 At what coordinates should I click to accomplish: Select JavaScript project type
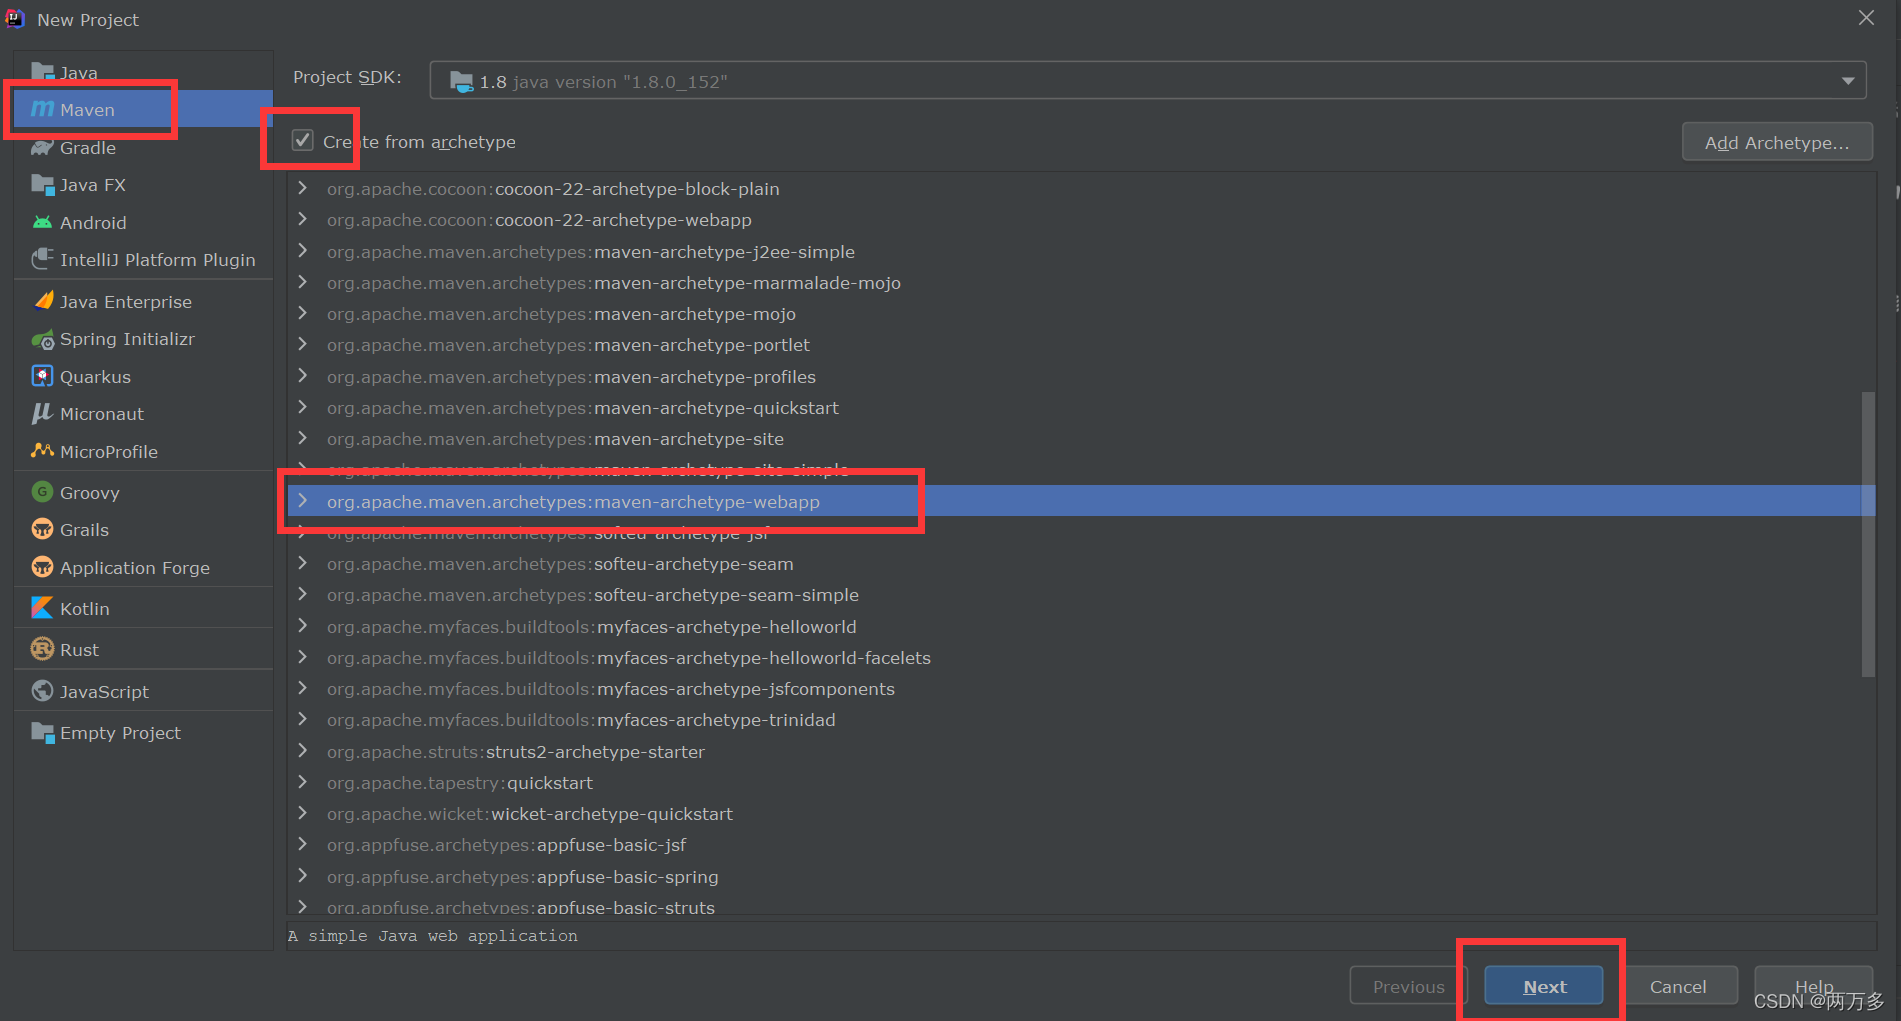click(143, 691)
